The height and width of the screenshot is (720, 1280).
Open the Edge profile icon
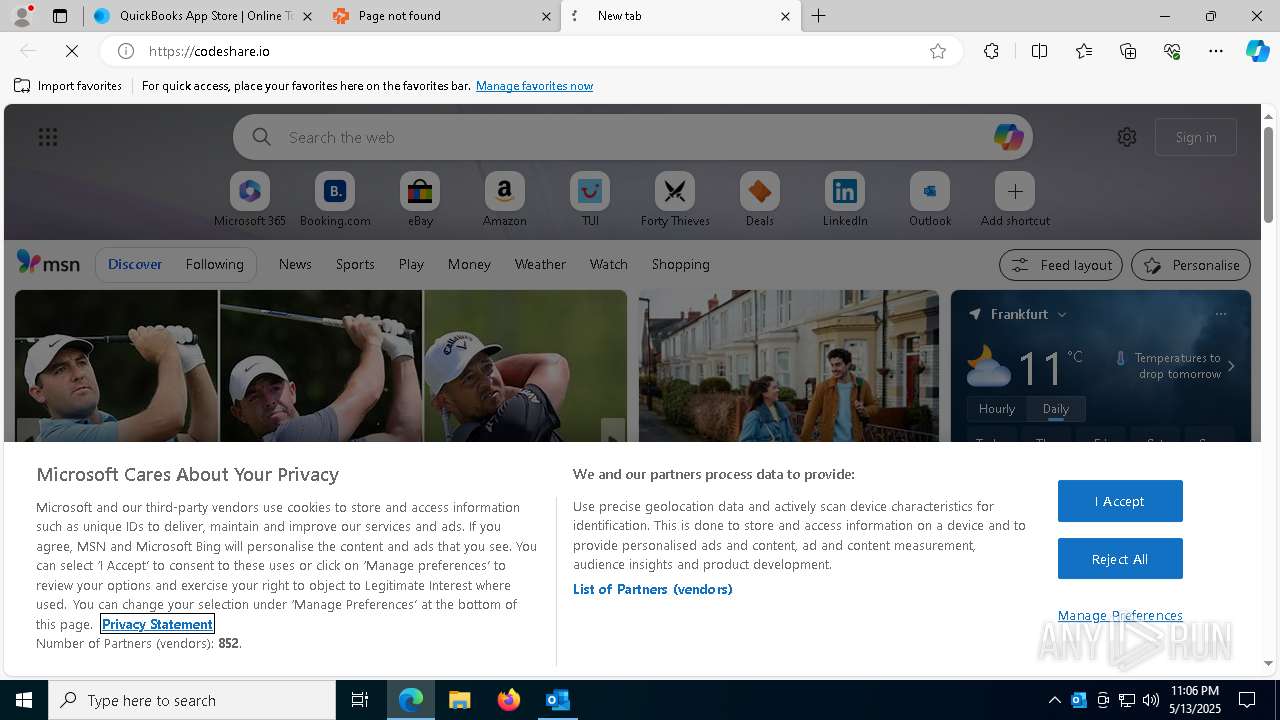pos(22,16)
